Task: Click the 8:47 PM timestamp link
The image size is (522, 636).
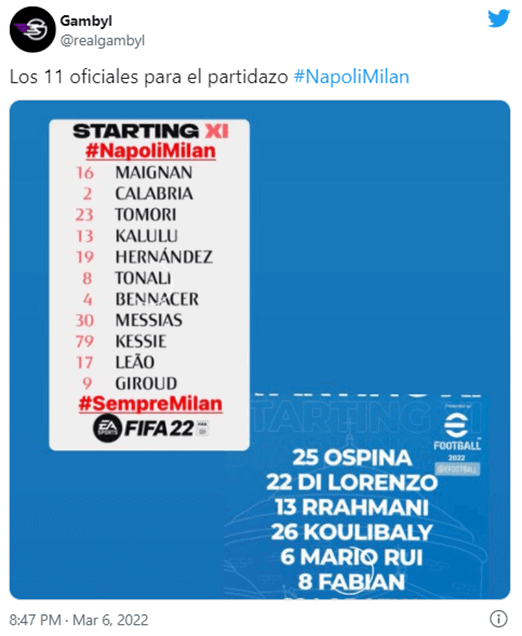Action: (35, 620)
